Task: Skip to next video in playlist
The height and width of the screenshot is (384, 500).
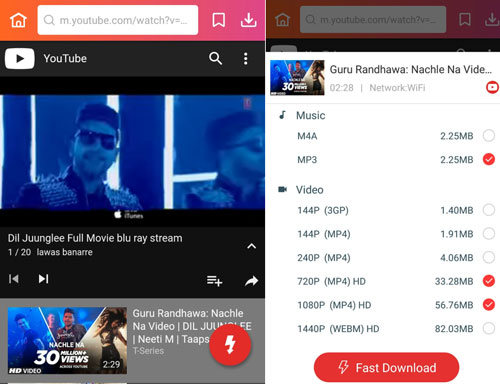Action: (x=43, y=279)
